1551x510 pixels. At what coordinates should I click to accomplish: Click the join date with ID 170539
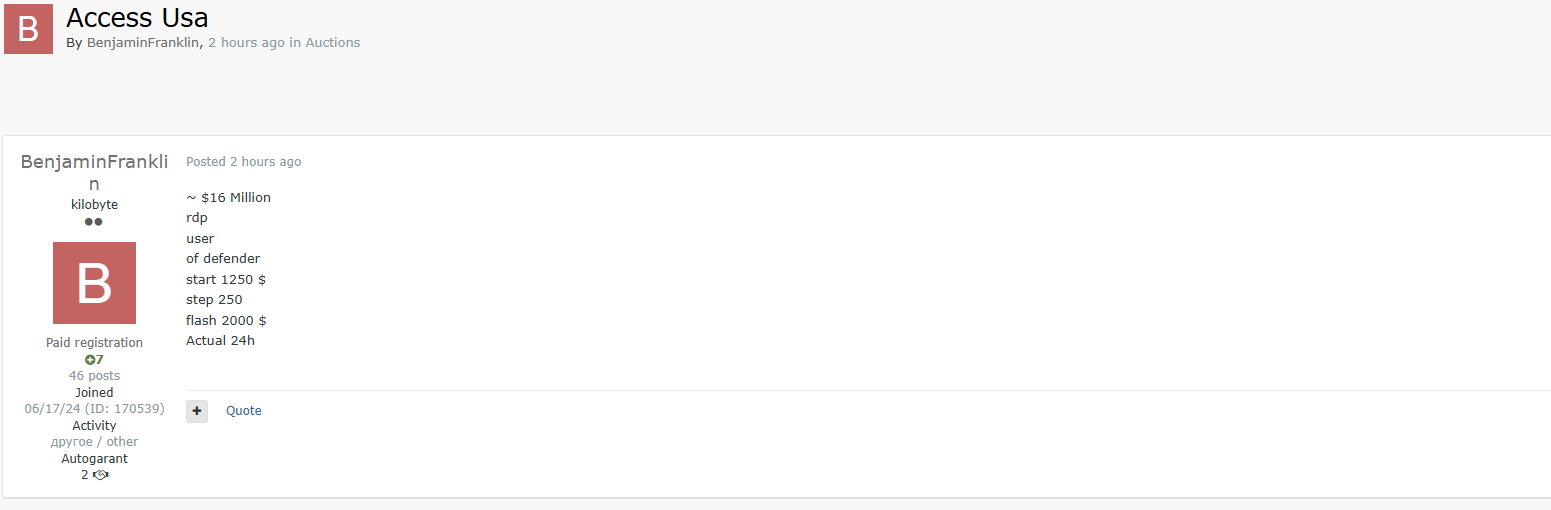click(x=94, y=409)
